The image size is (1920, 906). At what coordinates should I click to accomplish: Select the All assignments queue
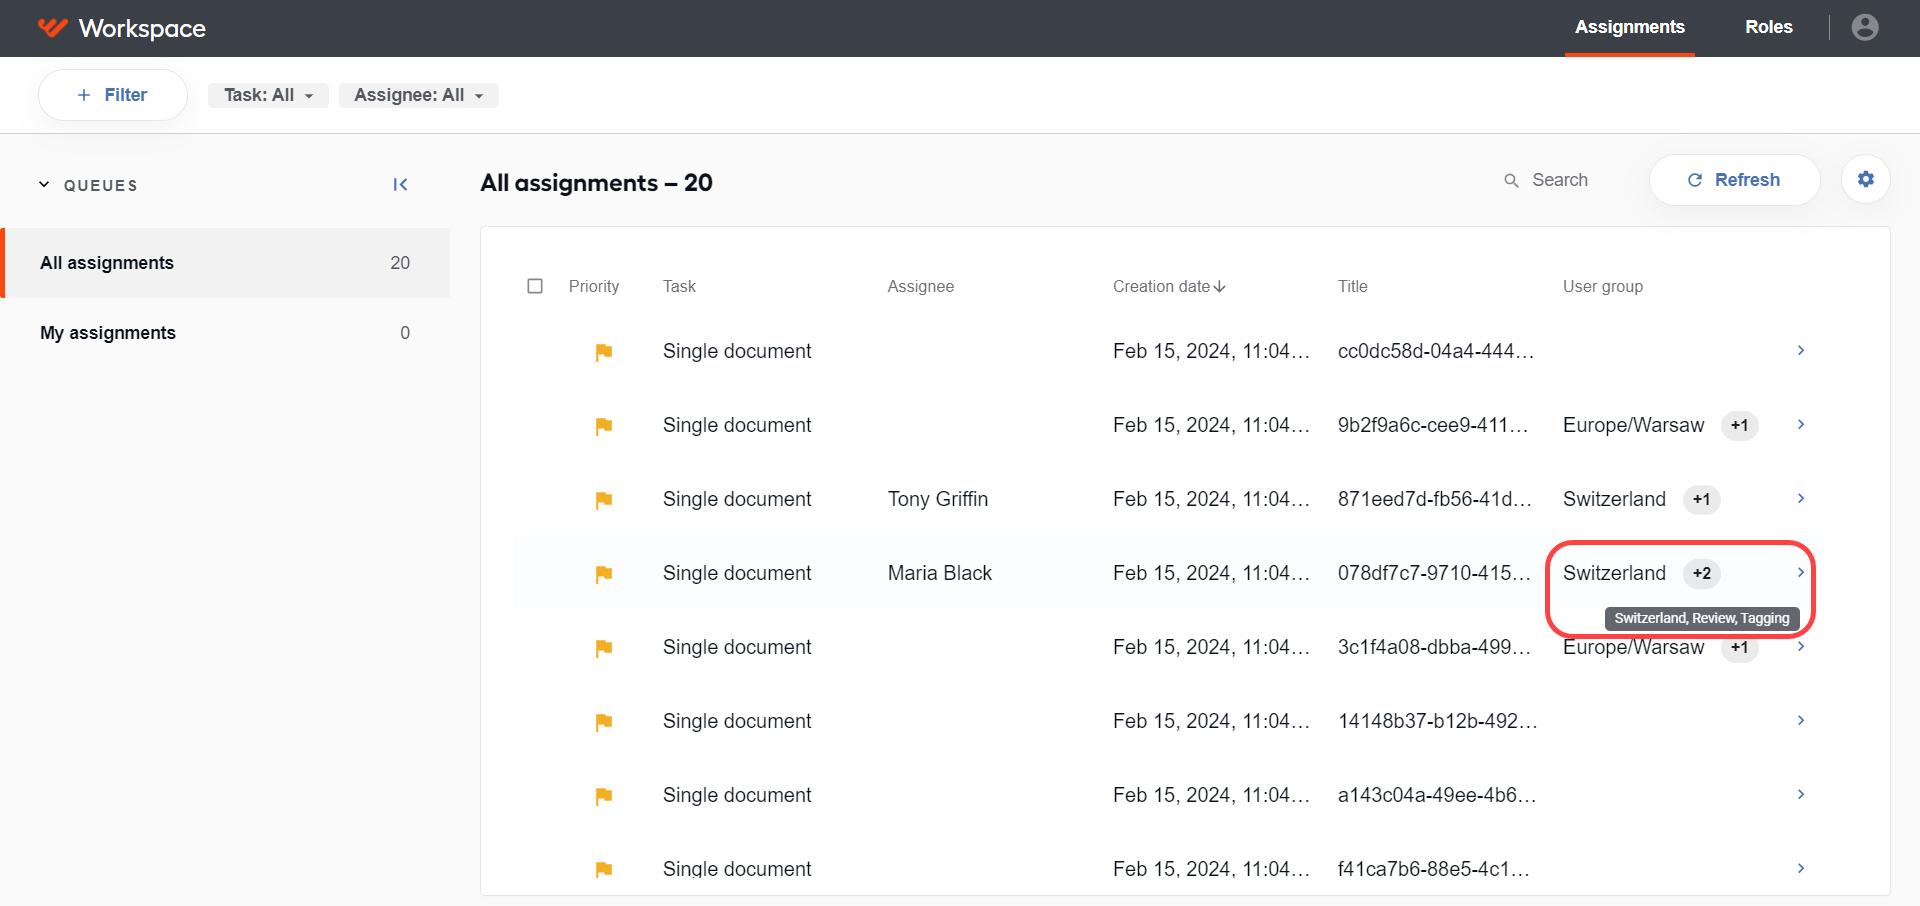point(225,263)
